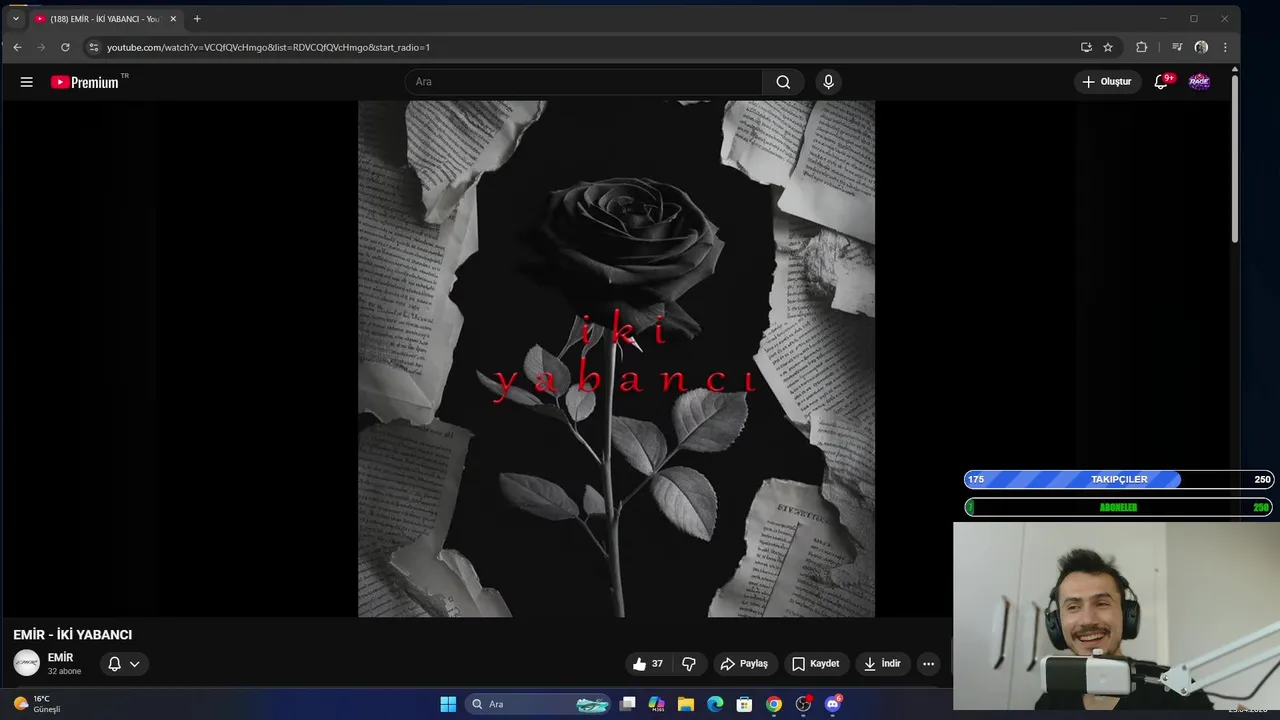1280x720 pixels.
Task: Click the video title EMİR - İKİ YABANCI
Action: [73, 635]
